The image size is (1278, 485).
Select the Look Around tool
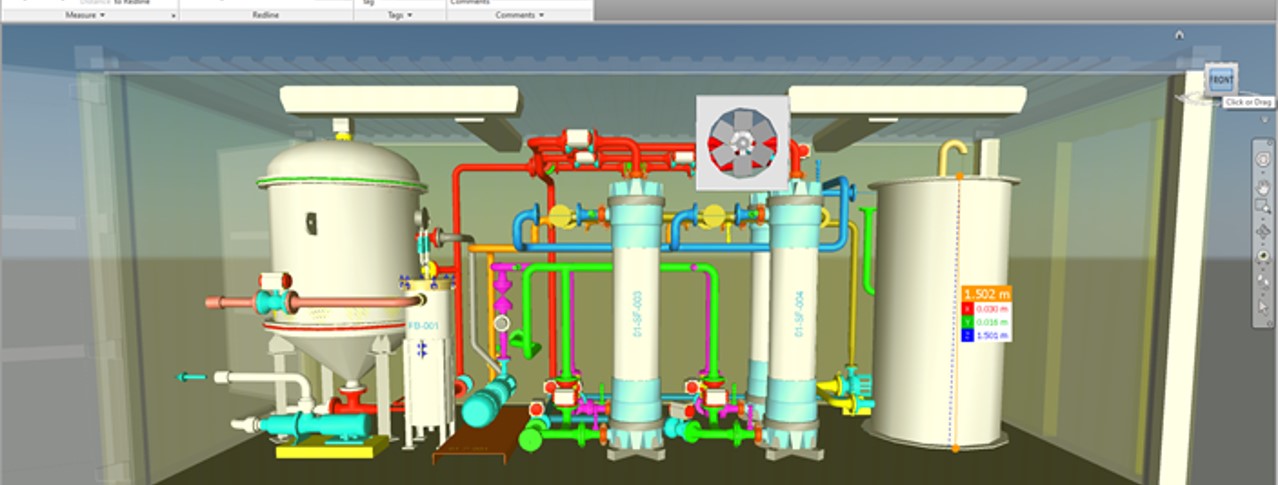tap(1263, 255)
